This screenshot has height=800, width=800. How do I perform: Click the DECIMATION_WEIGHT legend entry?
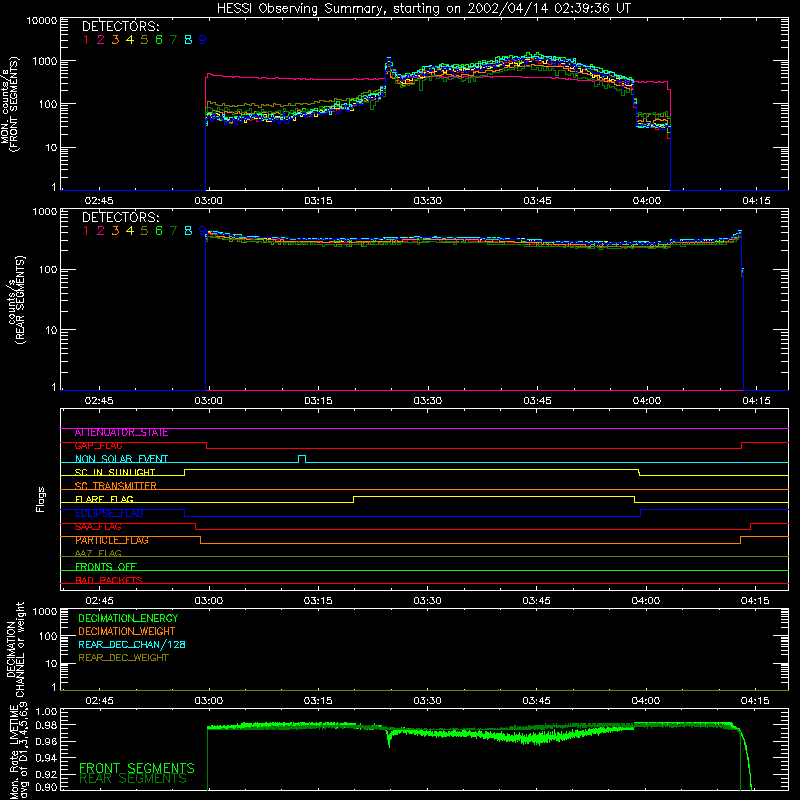[127, 632]
